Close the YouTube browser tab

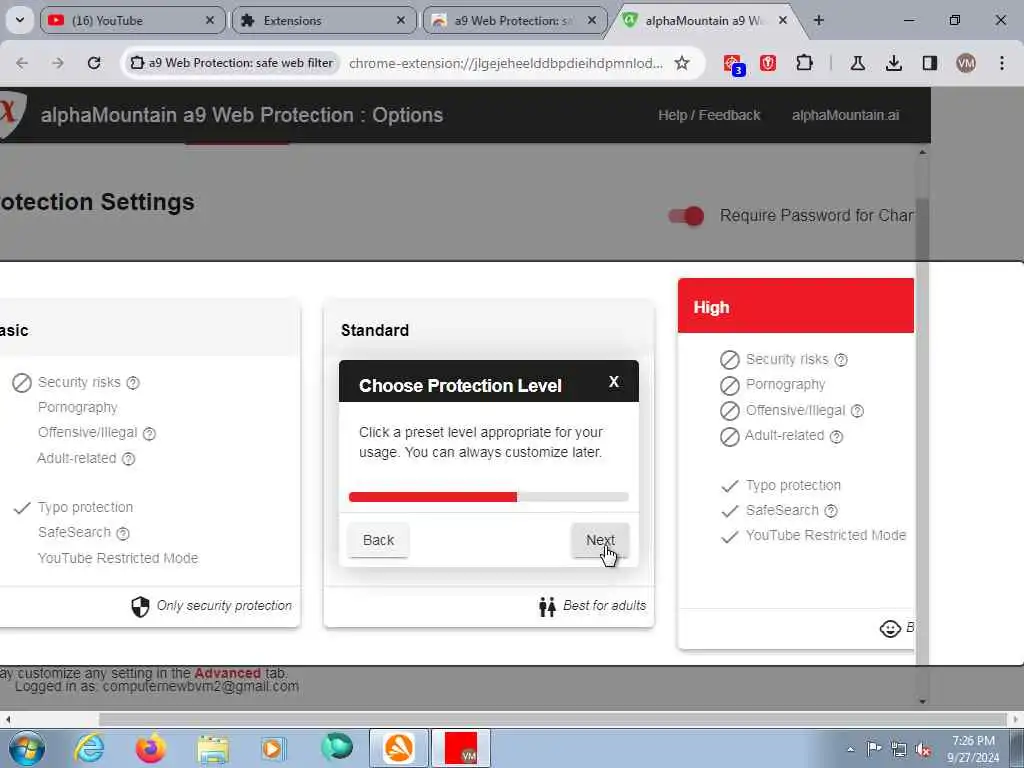click(210, 21)
